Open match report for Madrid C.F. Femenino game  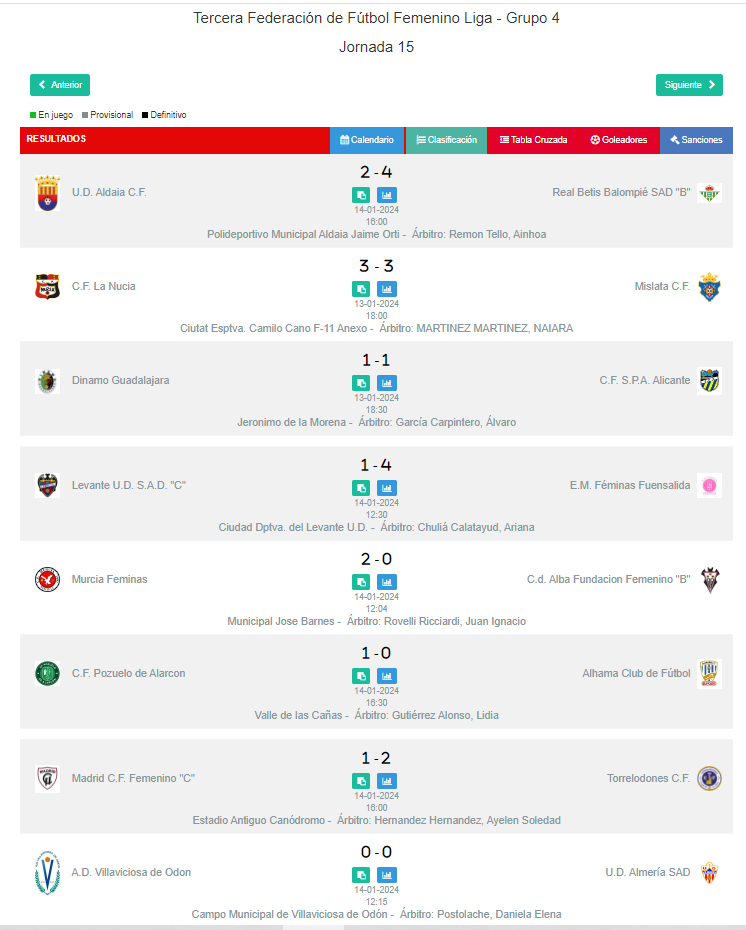361,781
